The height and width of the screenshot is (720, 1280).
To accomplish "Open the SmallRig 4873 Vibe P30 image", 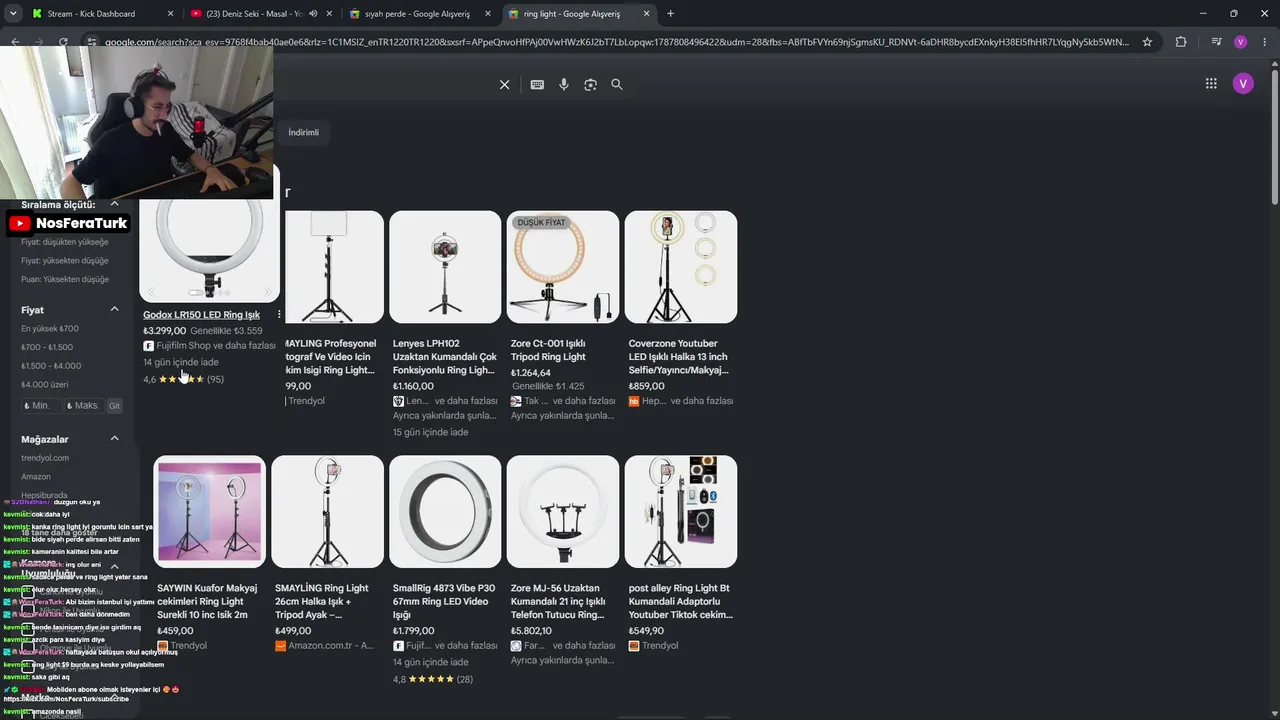I will [445, 512].
